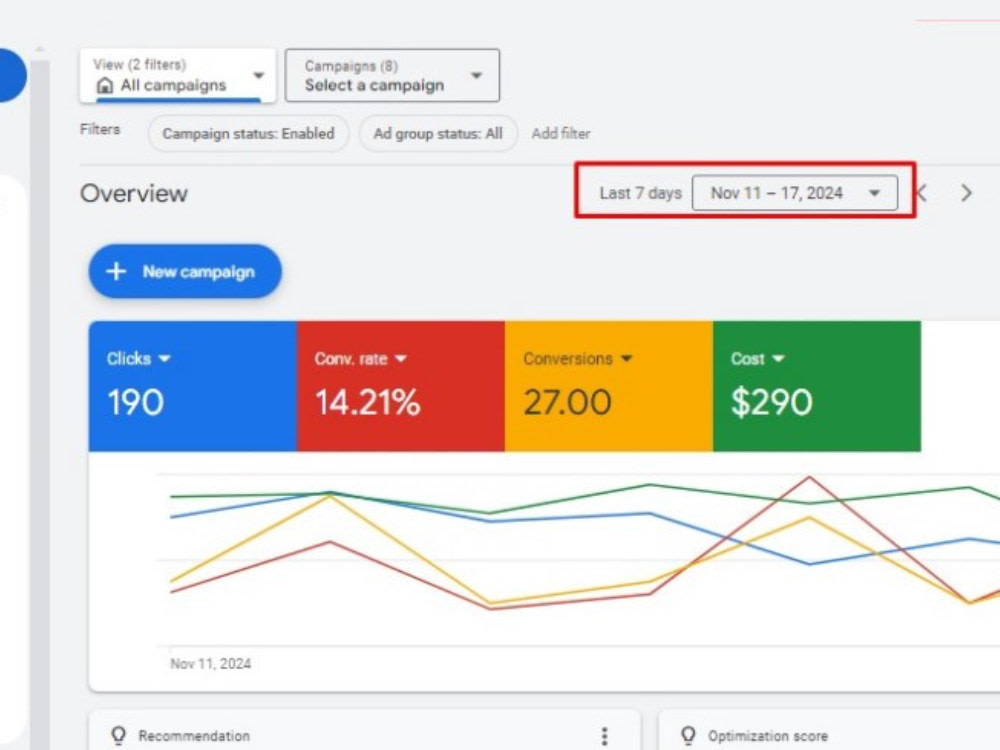Click the Recommendation card title
This screenshot has width=1000, height=750.
(x=194, y=736)
